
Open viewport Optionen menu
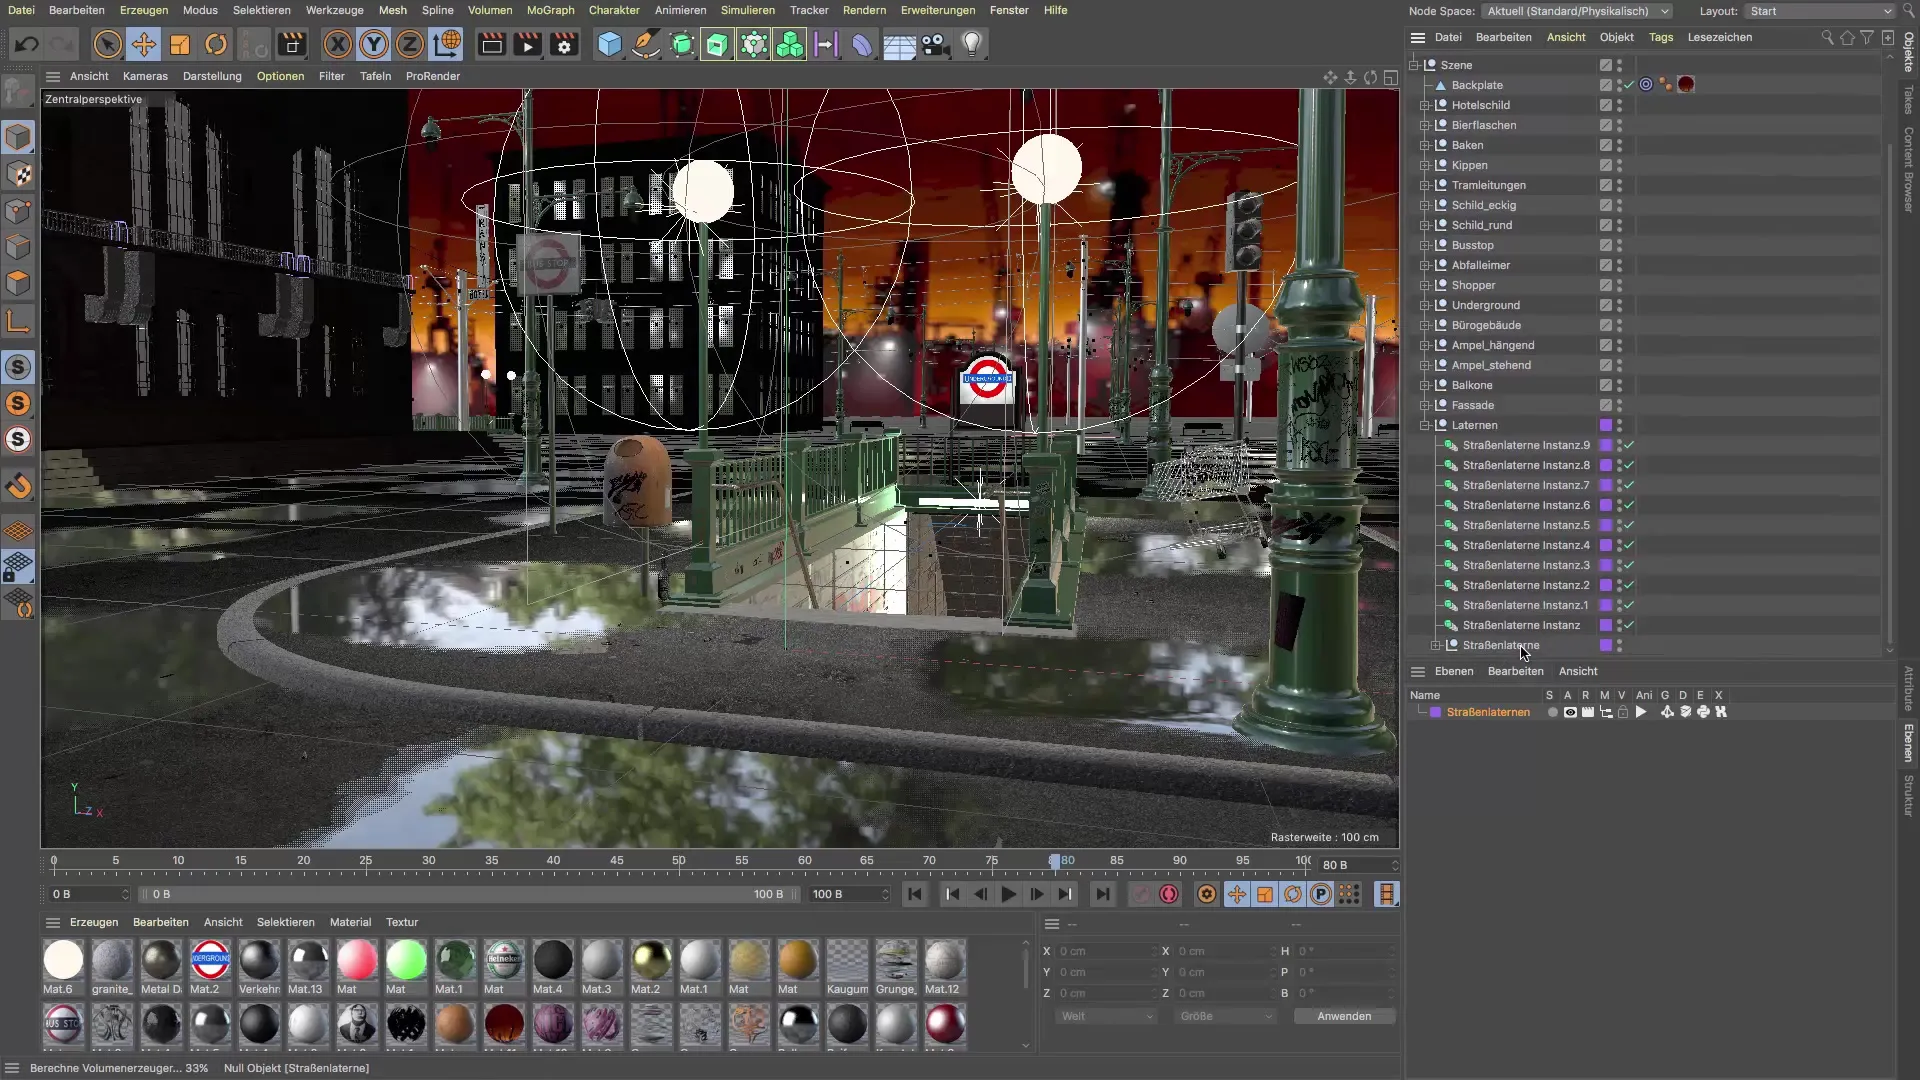point(280,76)
